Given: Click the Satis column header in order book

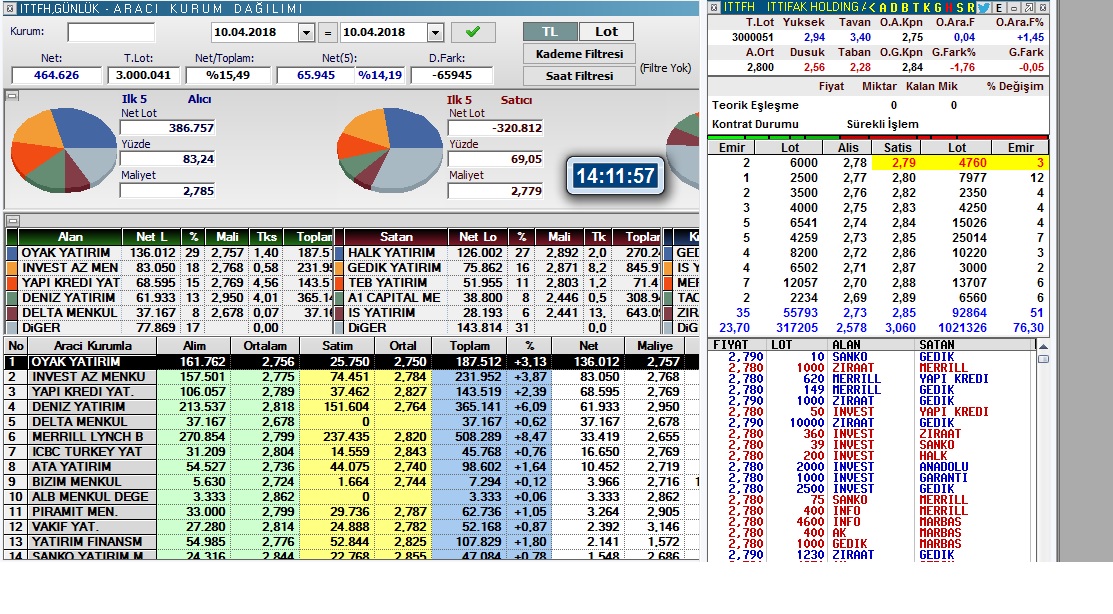Looking at the screenshot, I should click(897, 148).
